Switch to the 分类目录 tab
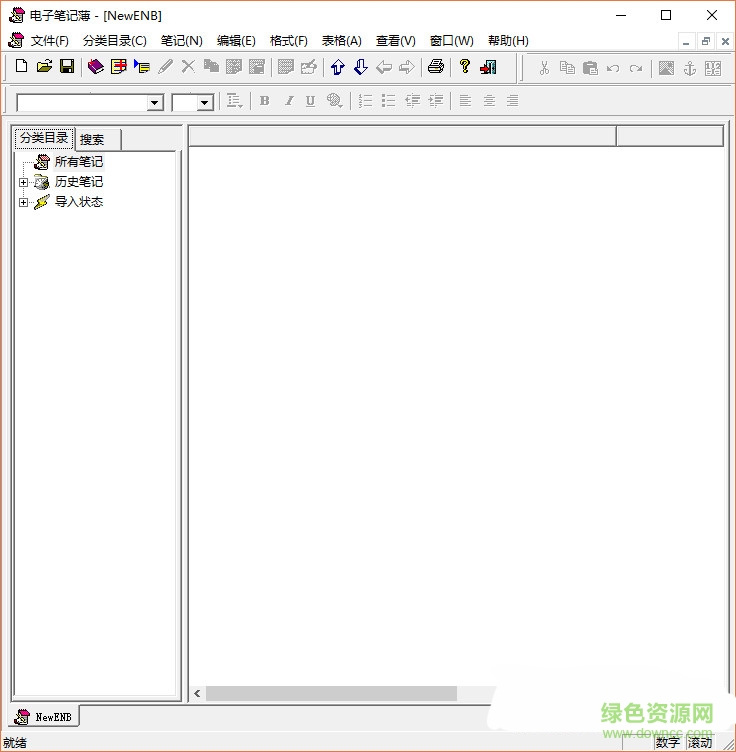This screenshot has height=752, width=736. point(44,138)
